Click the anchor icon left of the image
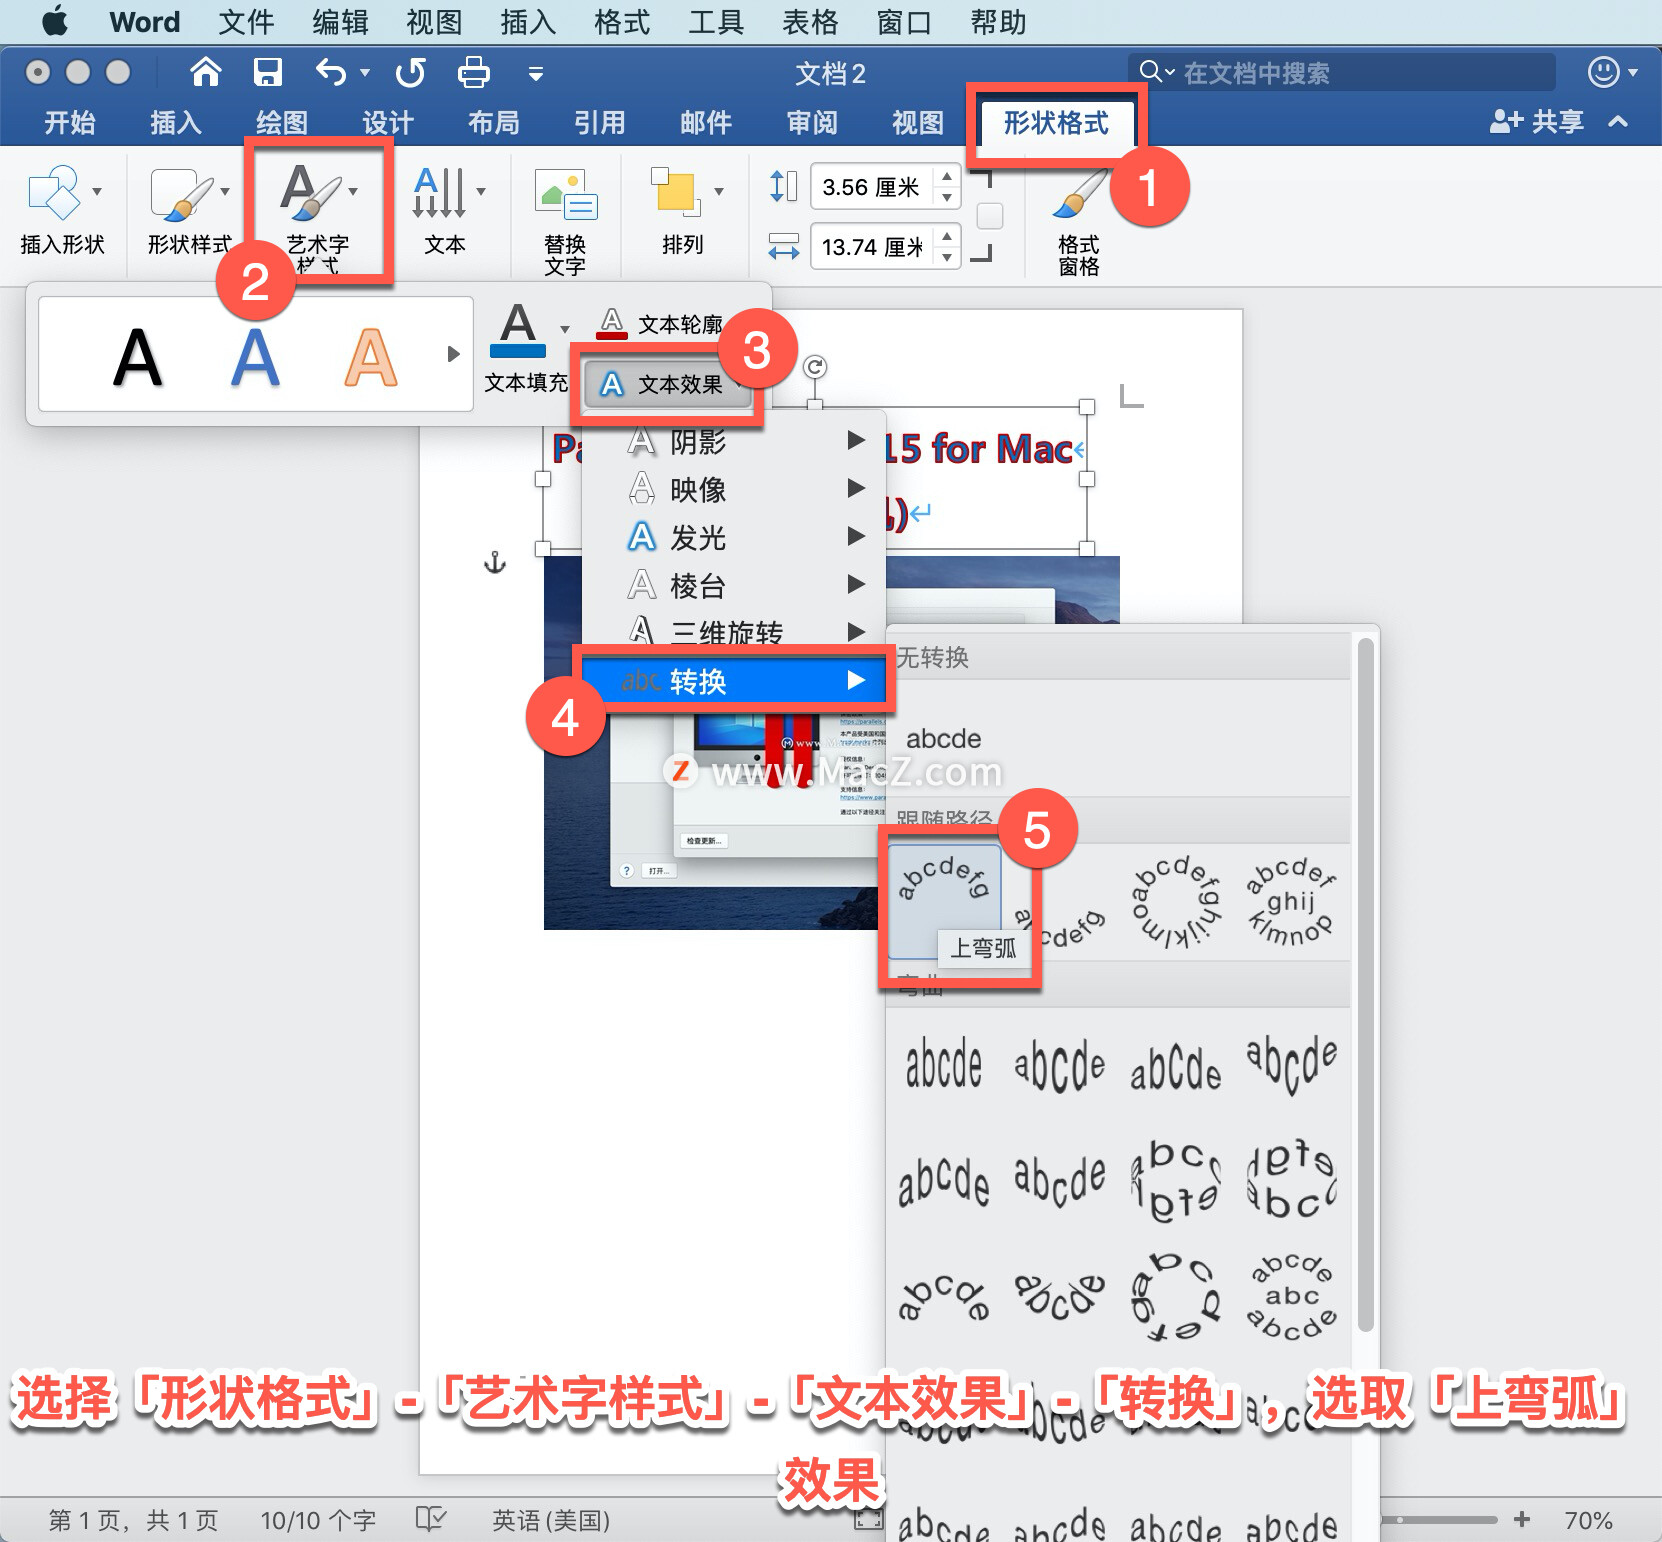This screenshot has width=1662, height=1542. pyautogui.click(x=495, y=562)
